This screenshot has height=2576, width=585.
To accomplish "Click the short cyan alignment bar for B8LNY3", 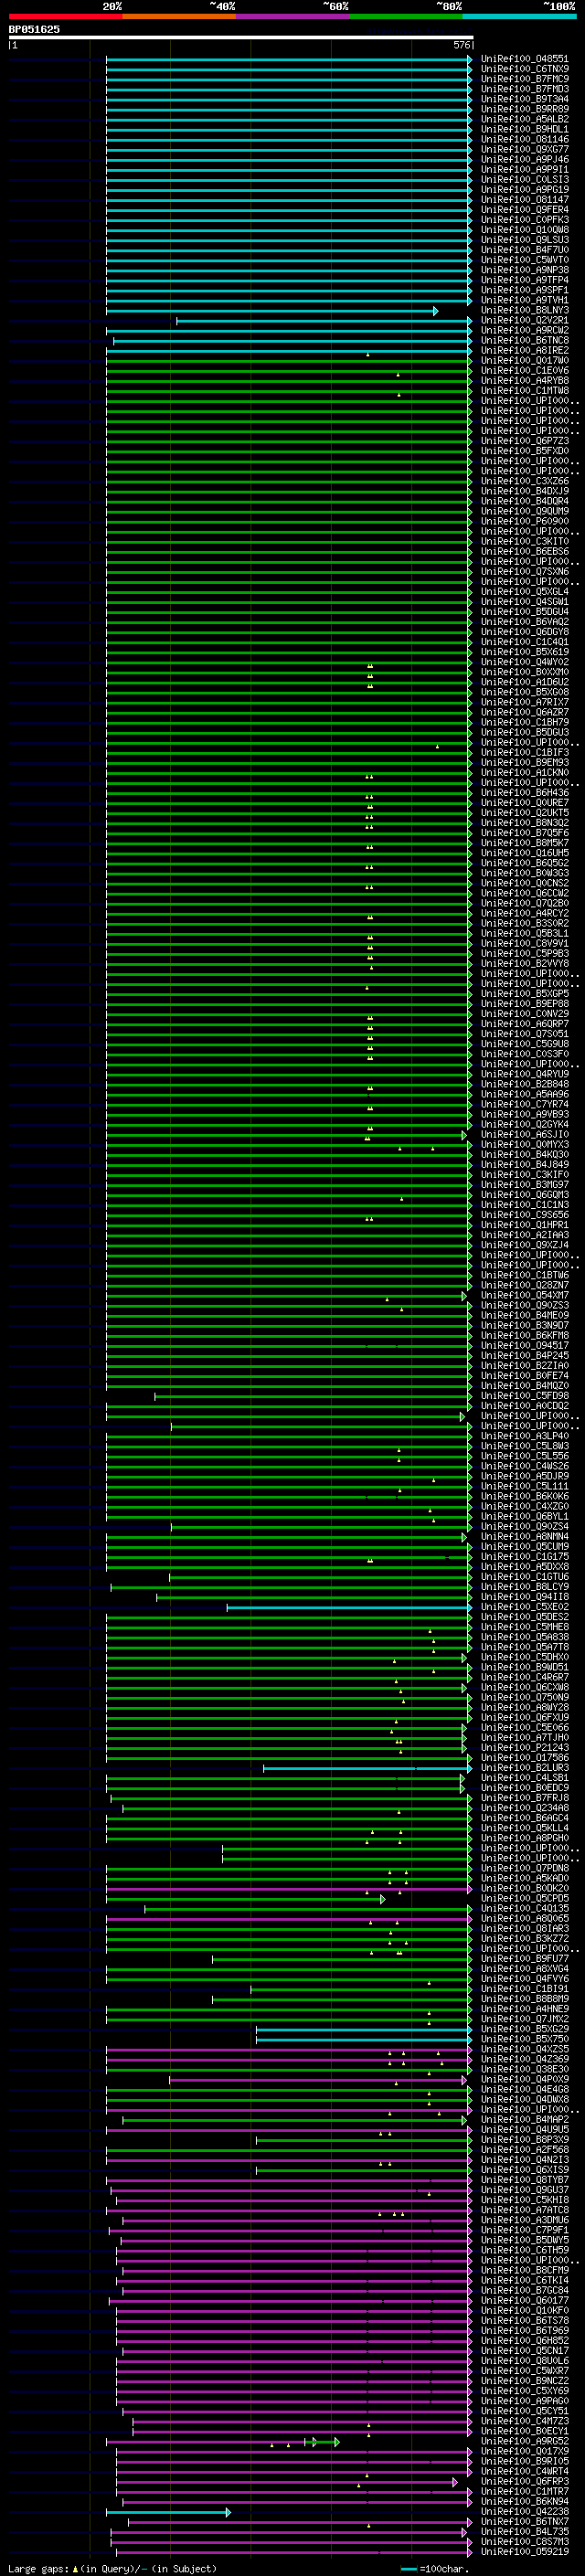I will 272,311.
